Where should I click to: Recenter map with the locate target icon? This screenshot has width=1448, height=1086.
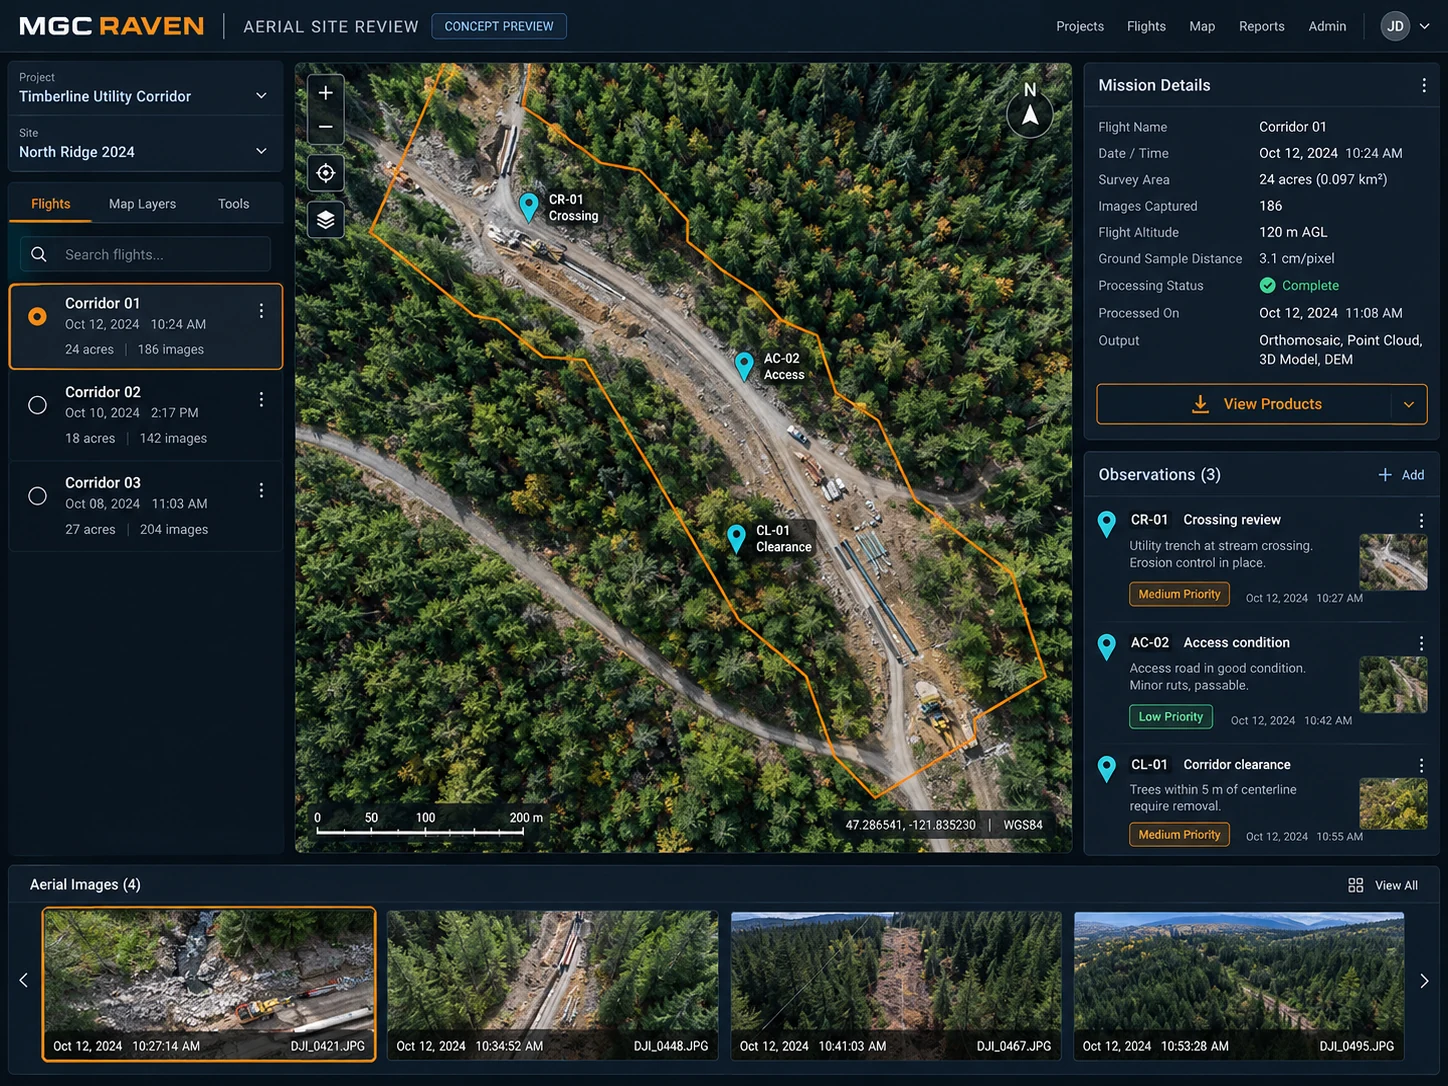pos(326,173)
